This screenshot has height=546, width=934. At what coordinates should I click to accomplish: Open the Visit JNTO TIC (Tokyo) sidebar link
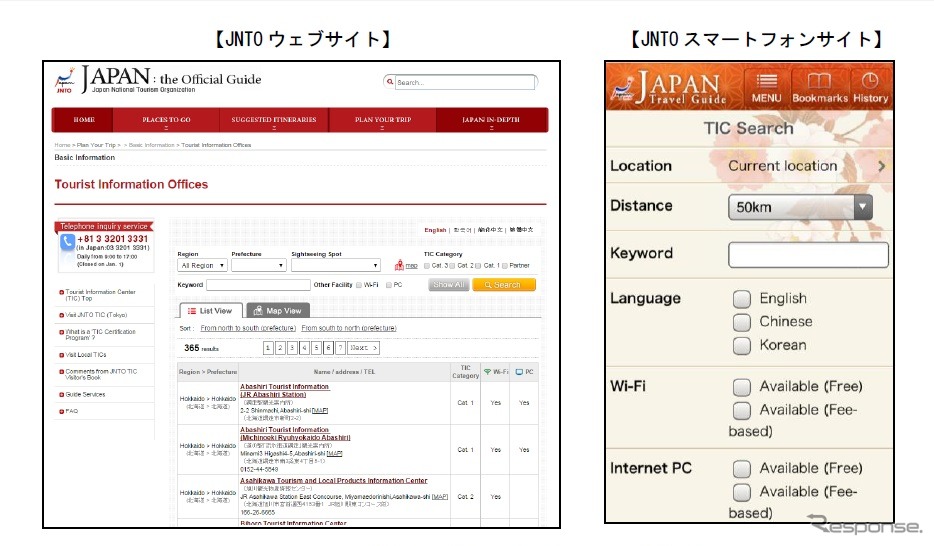pyautogui.click(x=96, y=315)
